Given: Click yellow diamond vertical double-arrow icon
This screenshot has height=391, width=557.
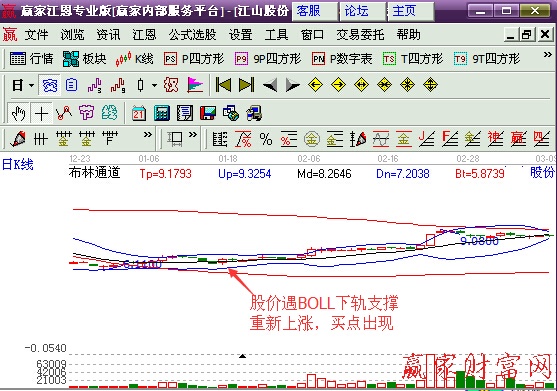Looking at the screenshot, I should (x=430, y=85).
